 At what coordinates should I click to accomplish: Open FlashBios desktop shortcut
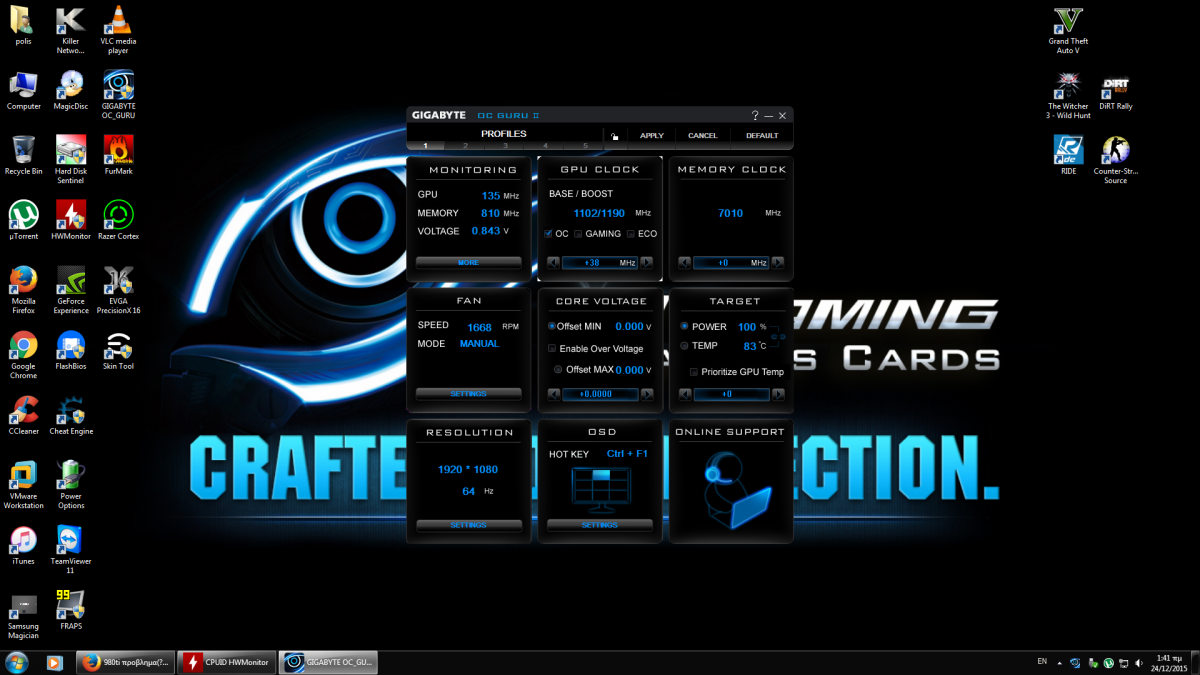click(70, 350)
